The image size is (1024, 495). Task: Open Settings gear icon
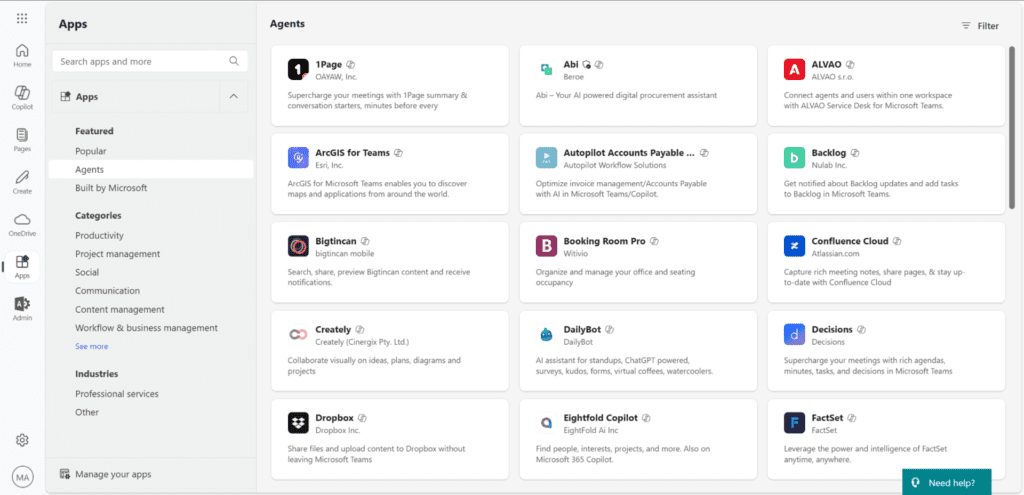pos(22,440)
